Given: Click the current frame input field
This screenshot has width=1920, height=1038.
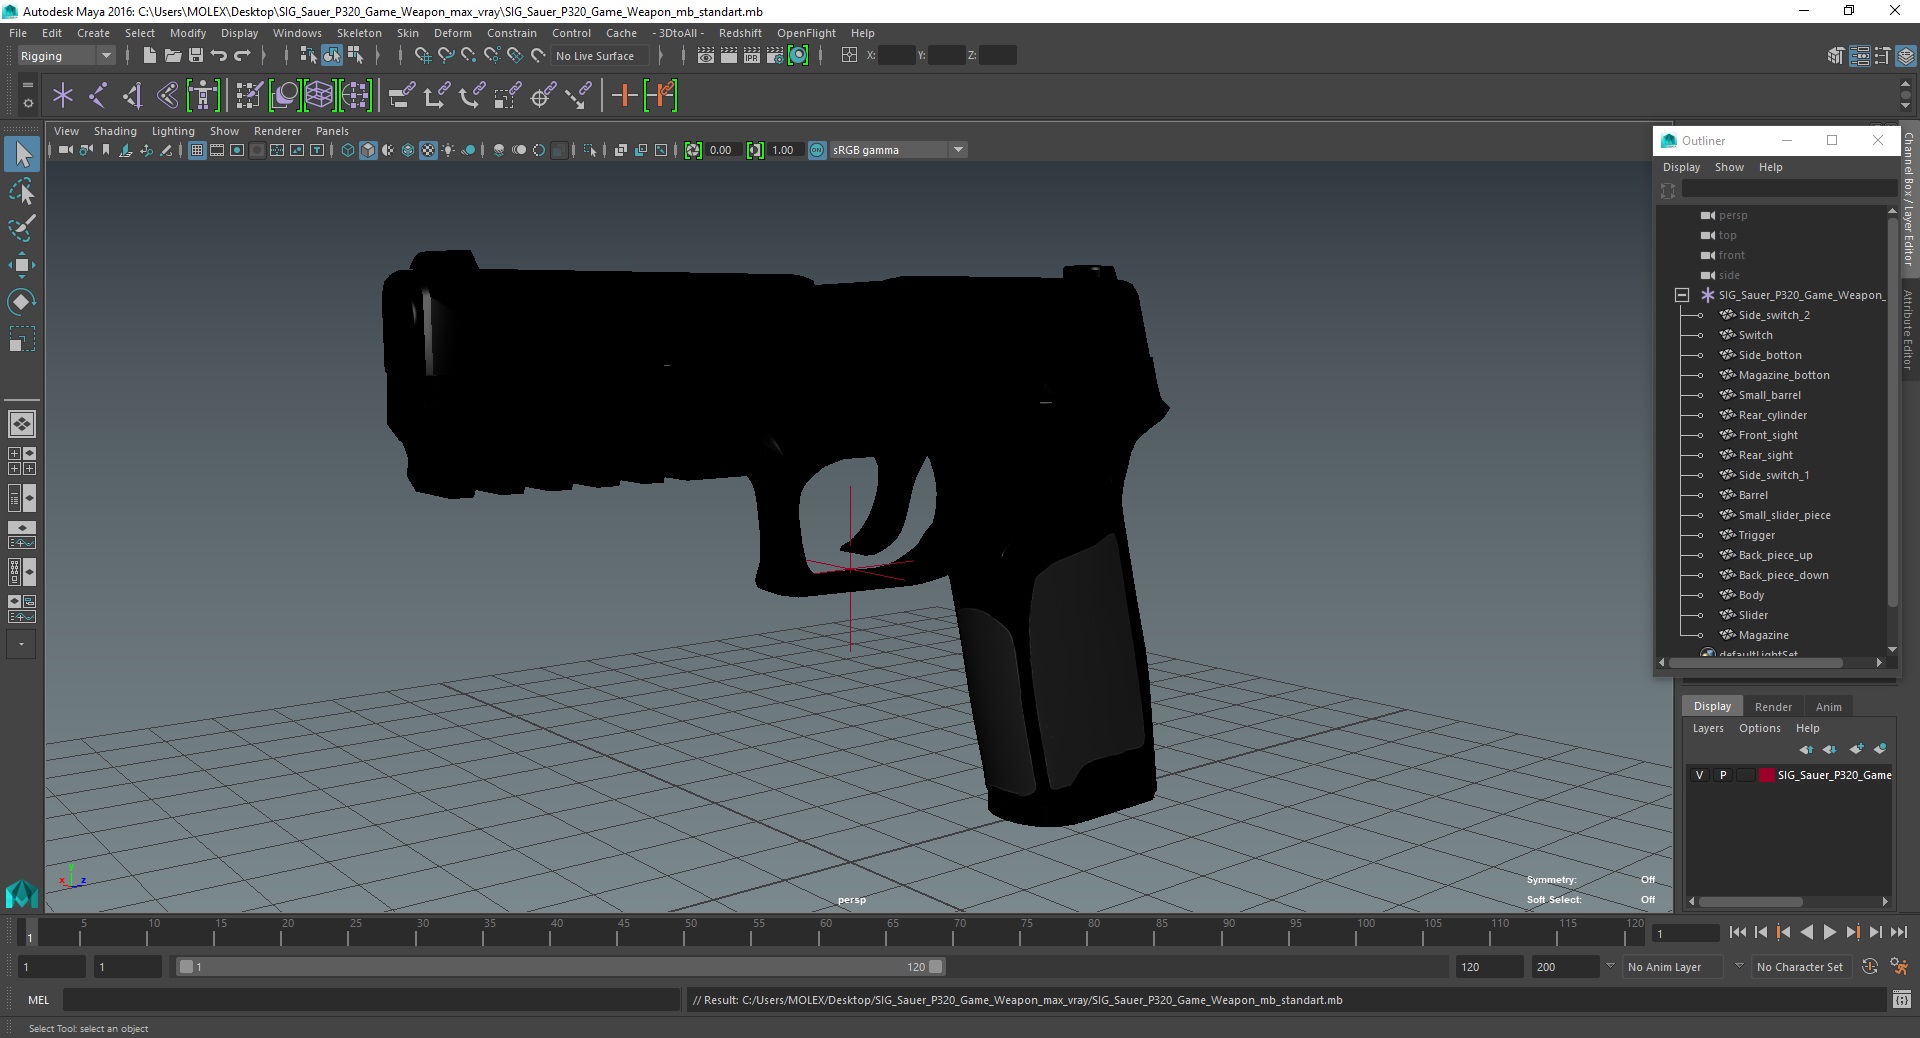Looking at the screenshot, I should click(x=1686, y=933).
